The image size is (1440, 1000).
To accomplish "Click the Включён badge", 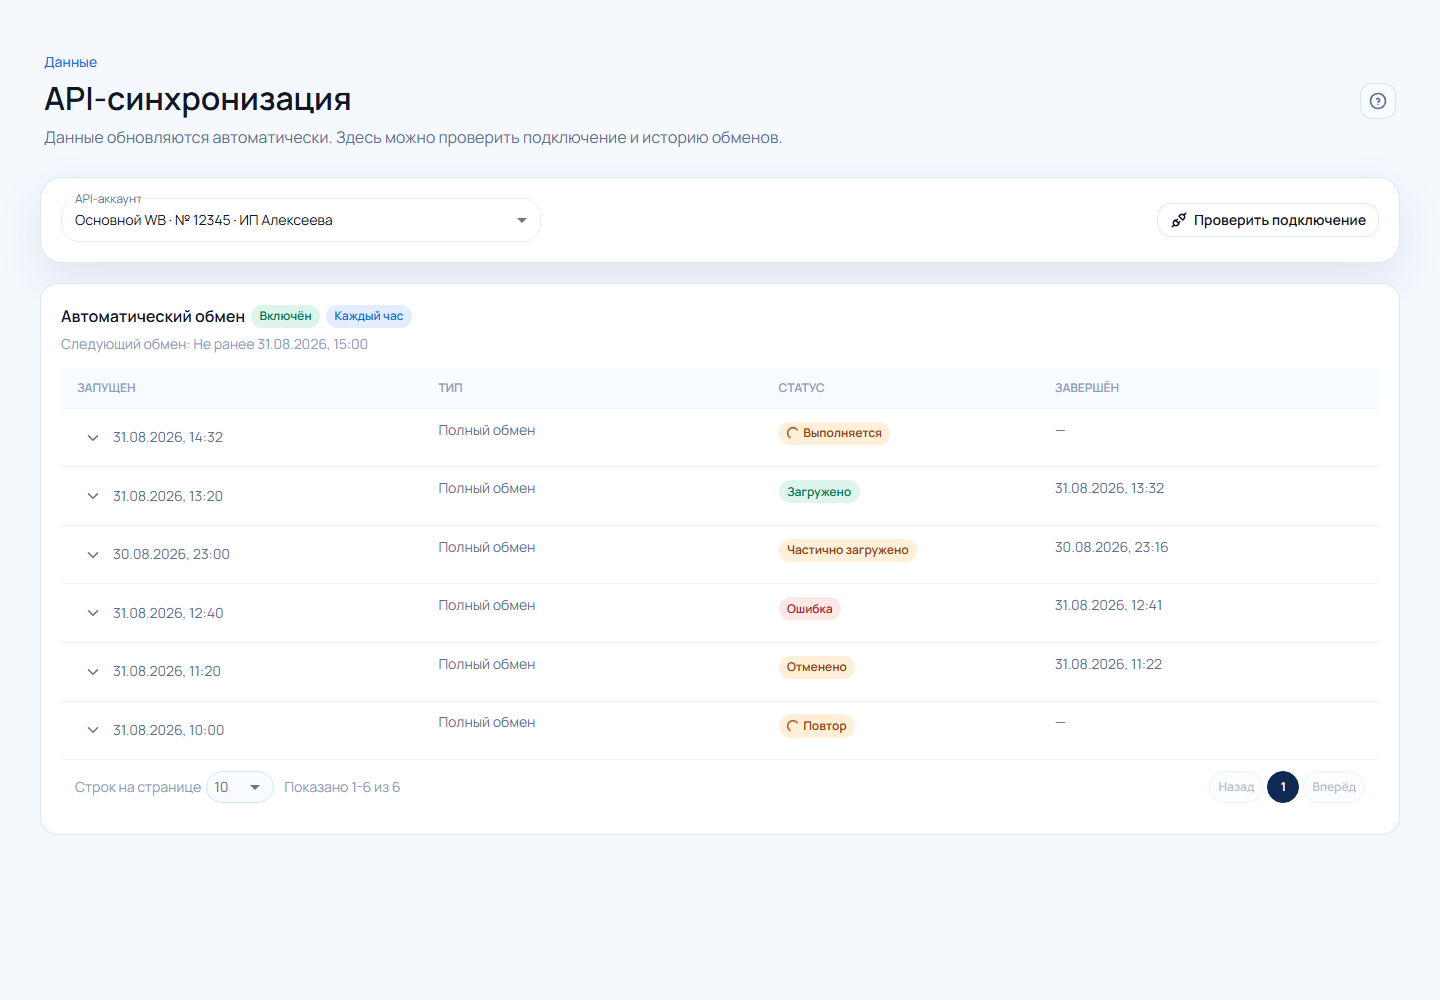I will tap(285, 316).
